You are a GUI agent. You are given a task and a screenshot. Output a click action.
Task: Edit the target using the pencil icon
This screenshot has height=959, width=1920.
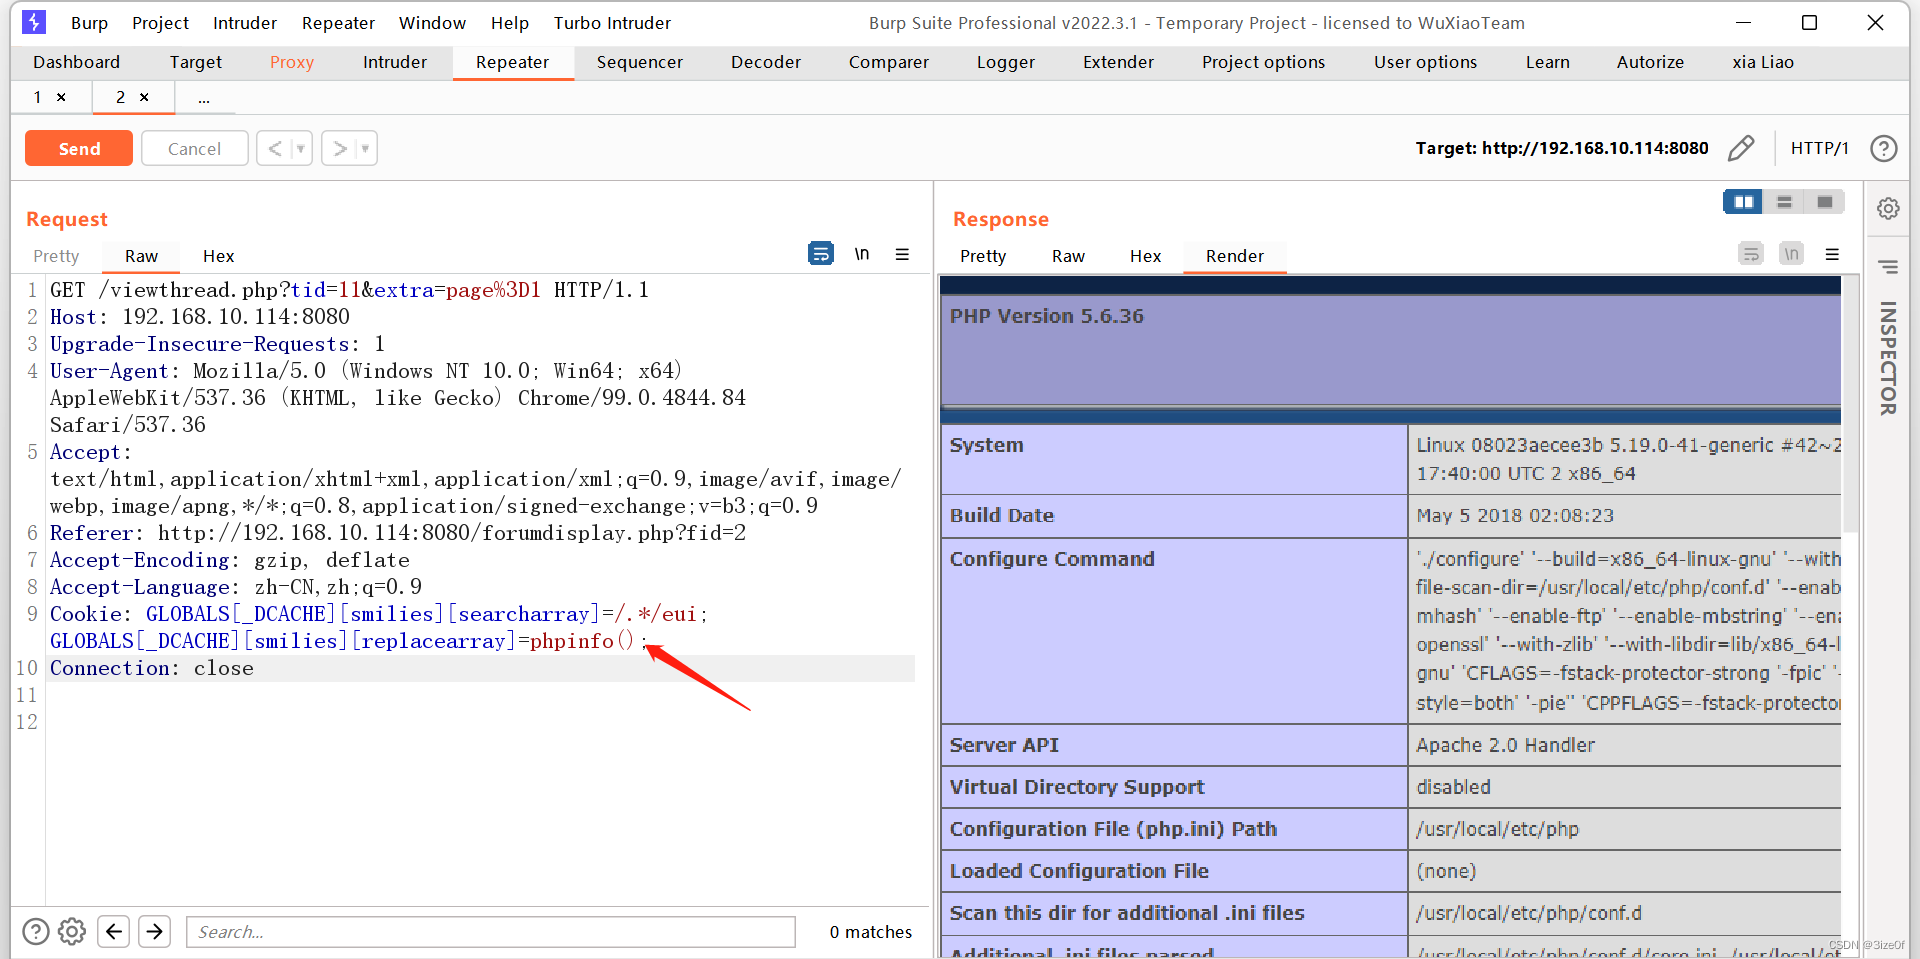pos(1741,148)
